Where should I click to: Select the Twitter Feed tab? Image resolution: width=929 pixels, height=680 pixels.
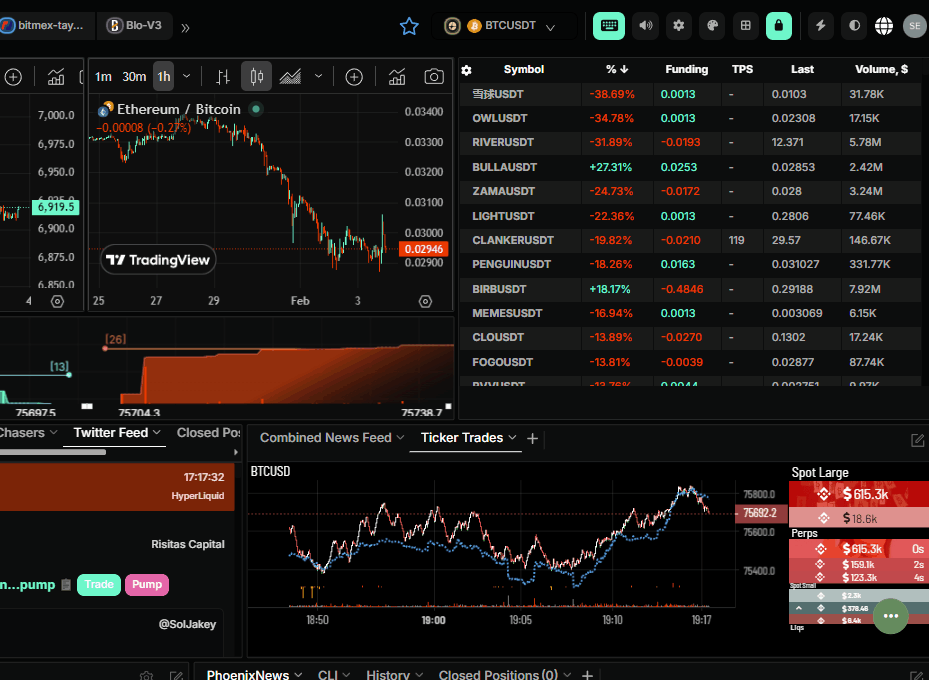(x=110, y=433)
